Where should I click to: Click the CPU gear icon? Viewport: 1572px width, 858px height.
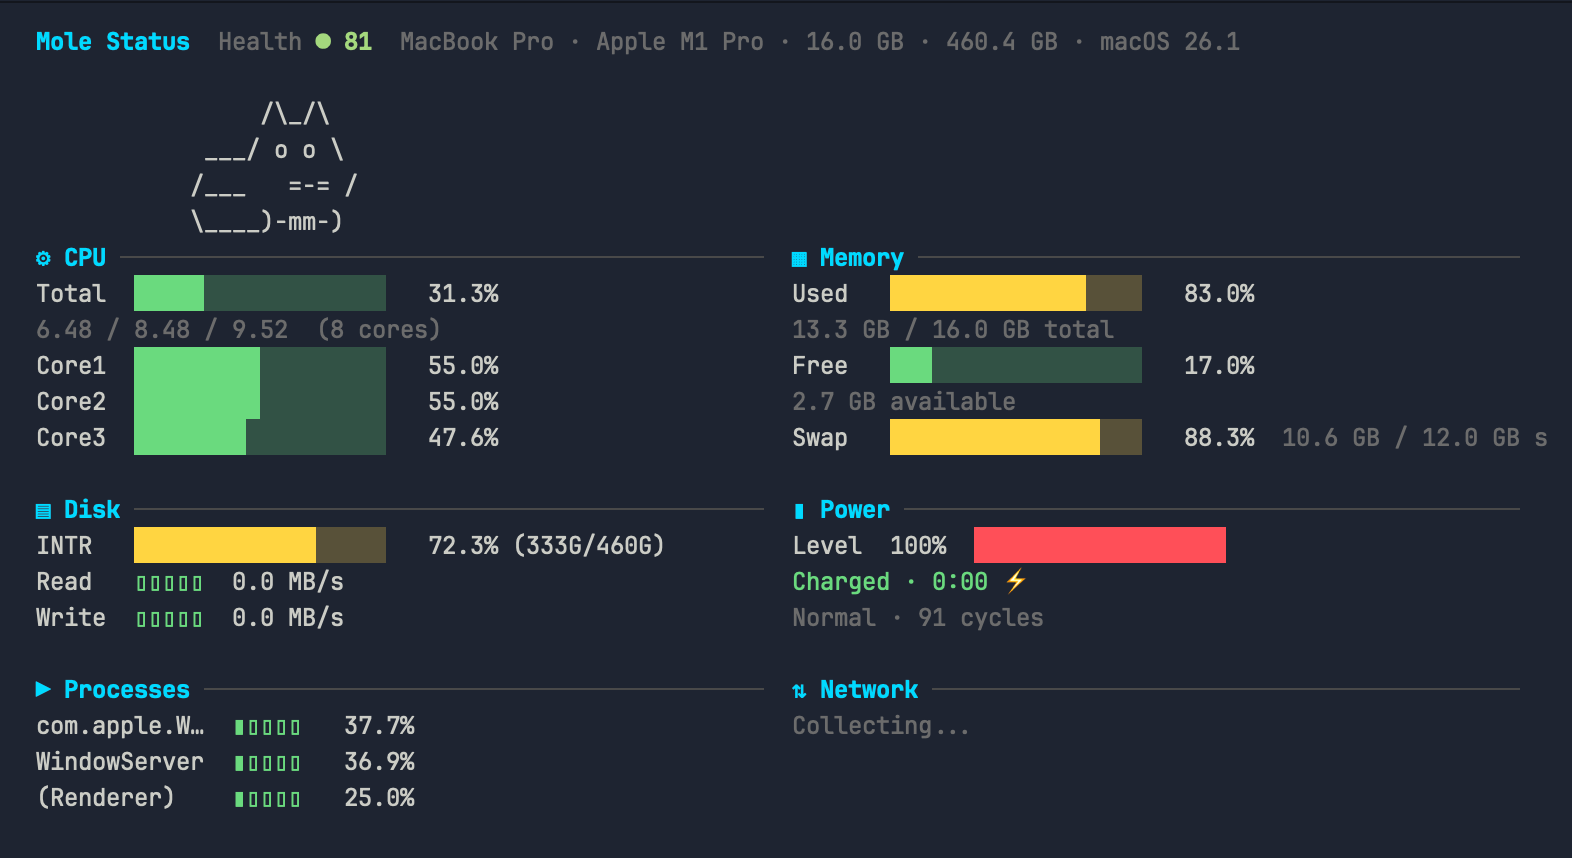coord(43,258)
